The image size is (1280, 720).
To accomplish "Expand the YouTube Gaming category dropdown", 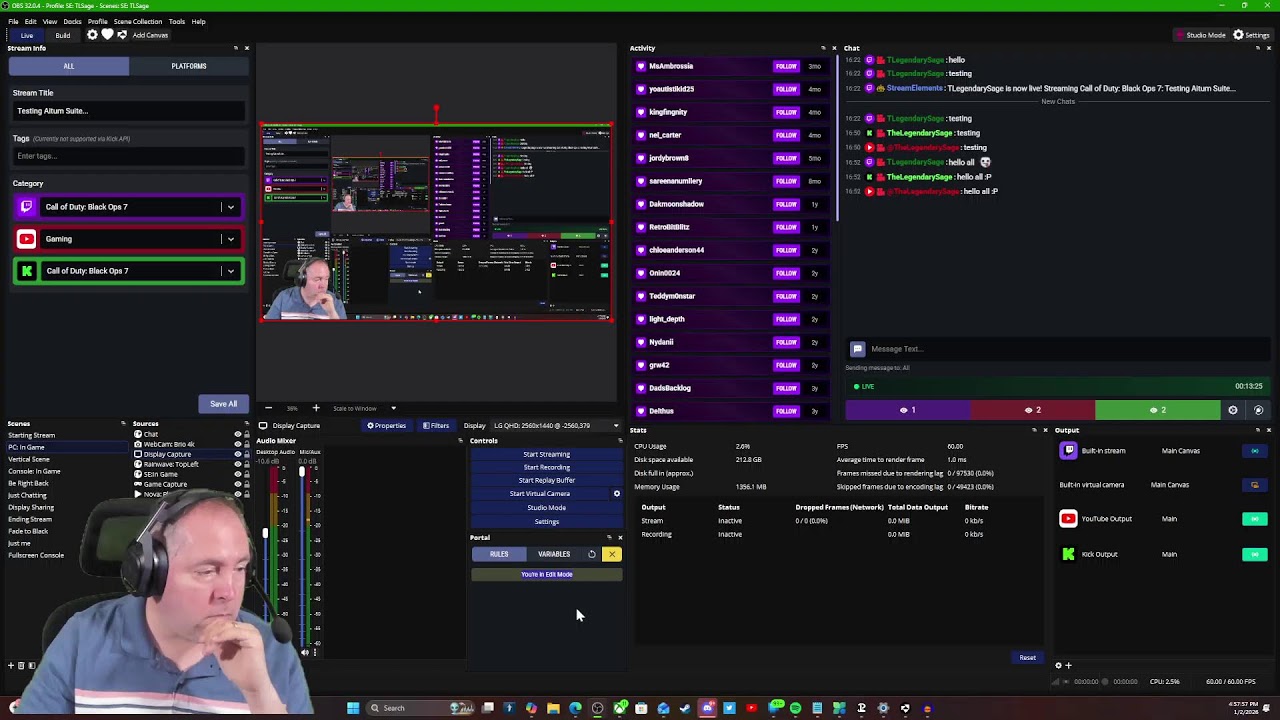I will pyautogui.click(x=230, y=239).
